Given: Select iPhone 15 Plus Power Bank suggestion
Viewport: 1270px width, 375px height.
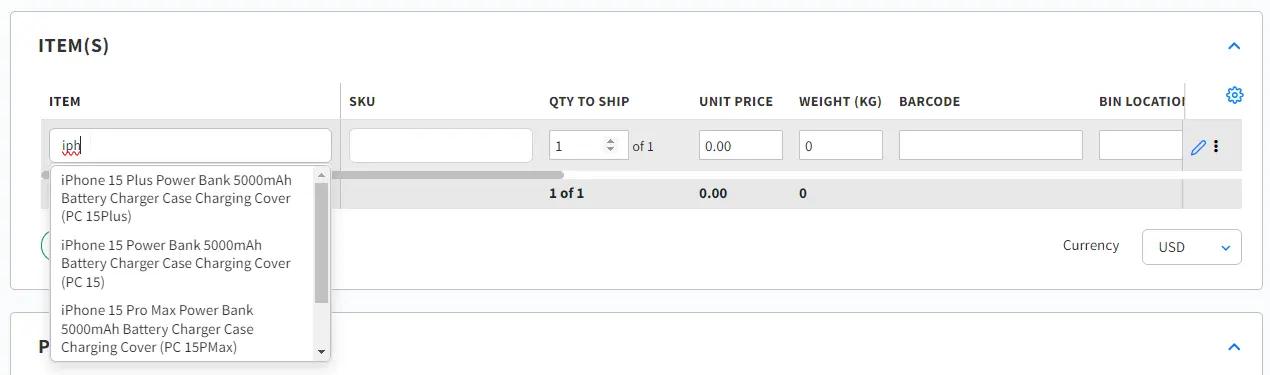Looking at the screenshot, I should pos(181,198).
